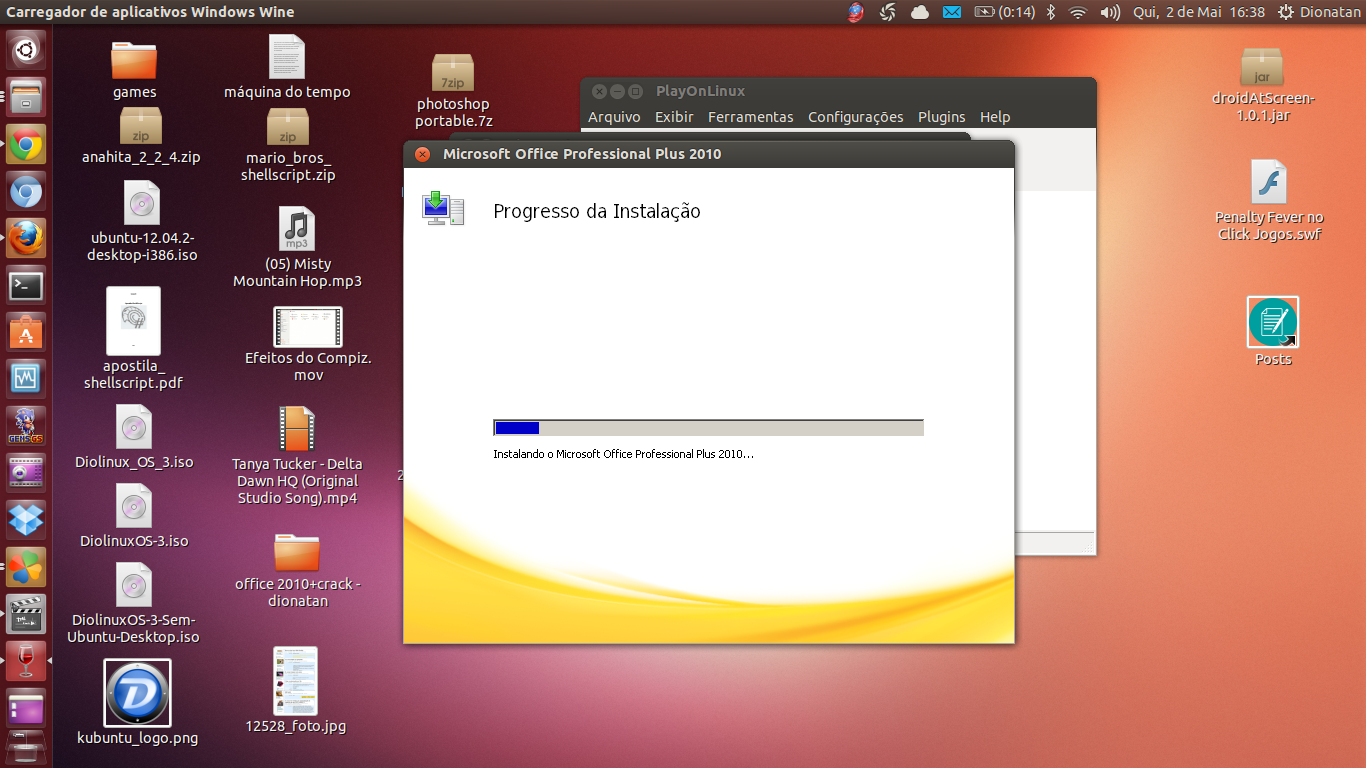Open the Files manager from the launcher

[26, 97]
